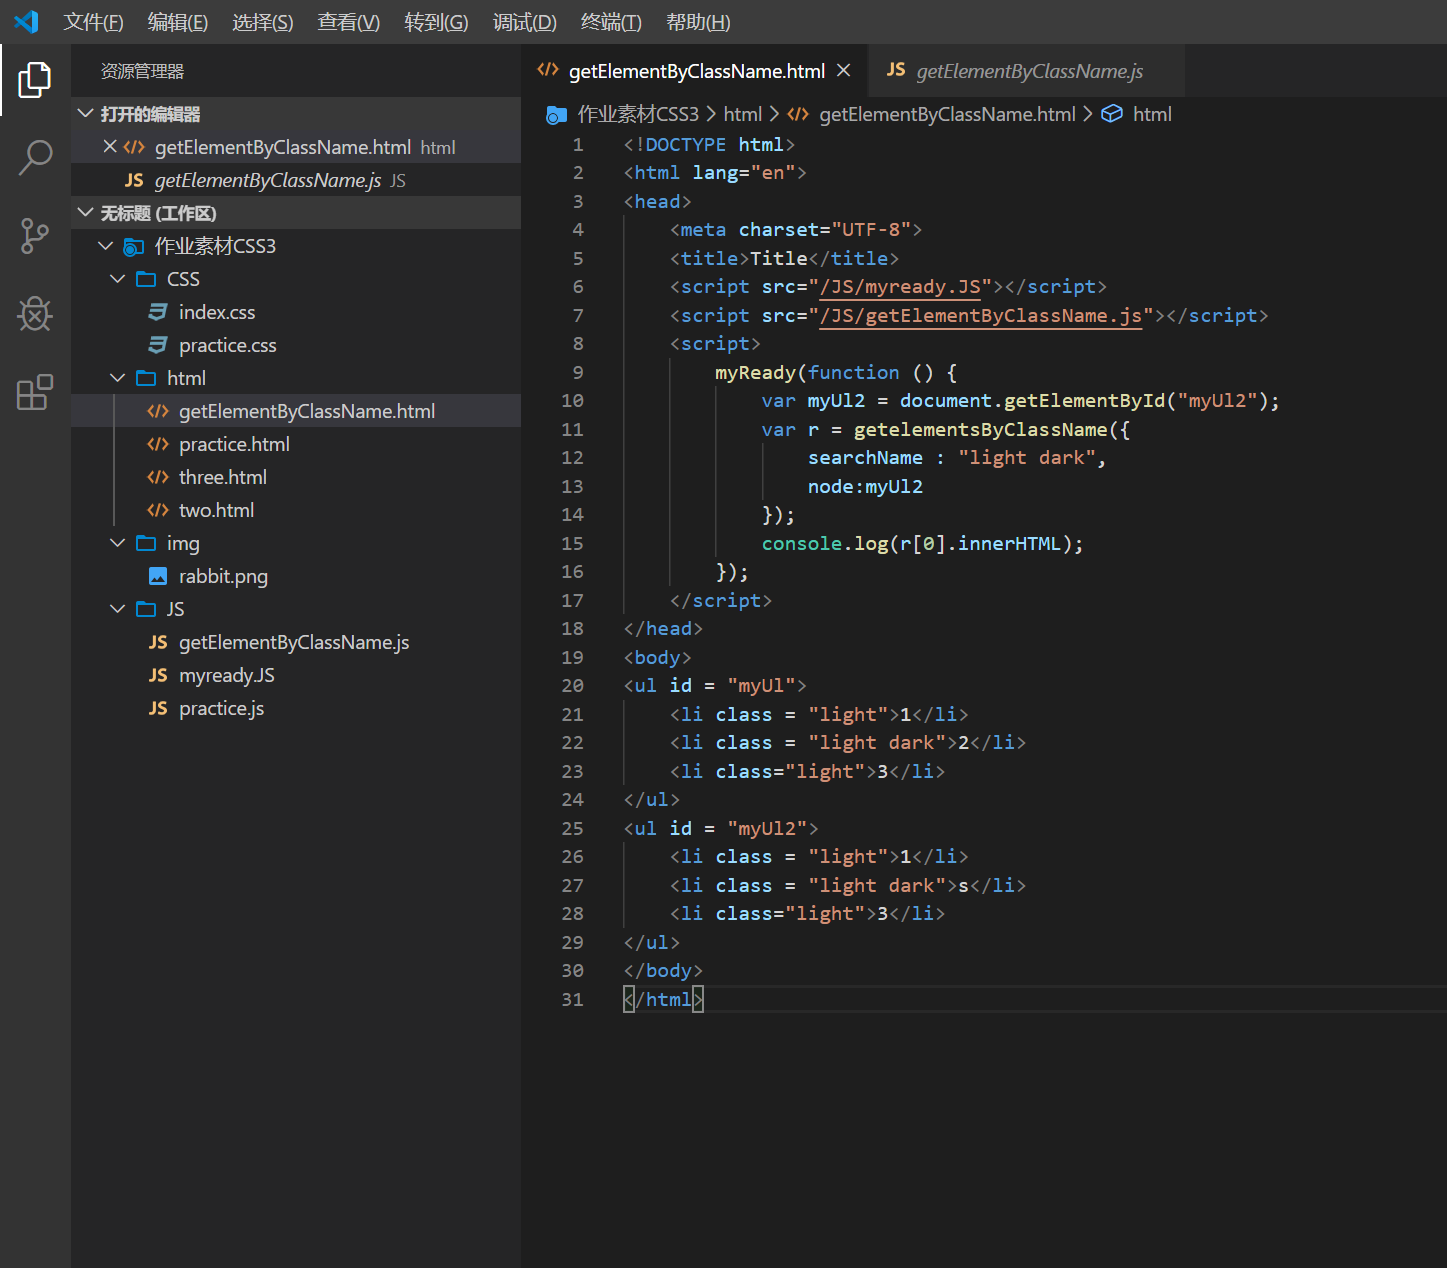The image size is (1447, 1268).
Task: Click getElementByClassName.html breadcrumb segment
Action: 947,114
